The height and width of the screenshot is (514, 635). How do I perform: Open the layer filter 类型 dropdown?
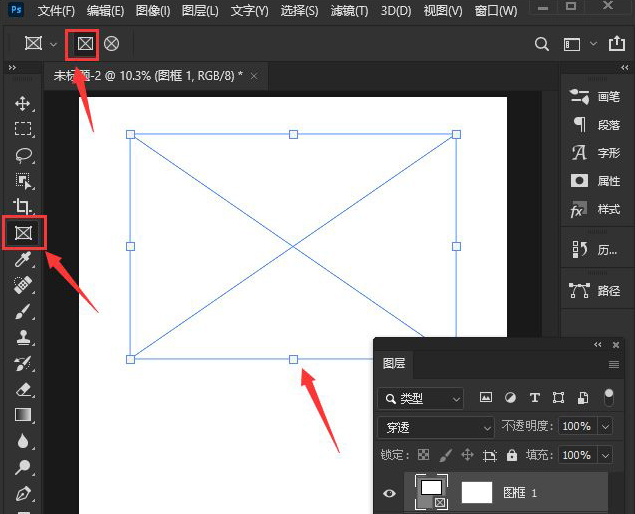tap(420, 399)
